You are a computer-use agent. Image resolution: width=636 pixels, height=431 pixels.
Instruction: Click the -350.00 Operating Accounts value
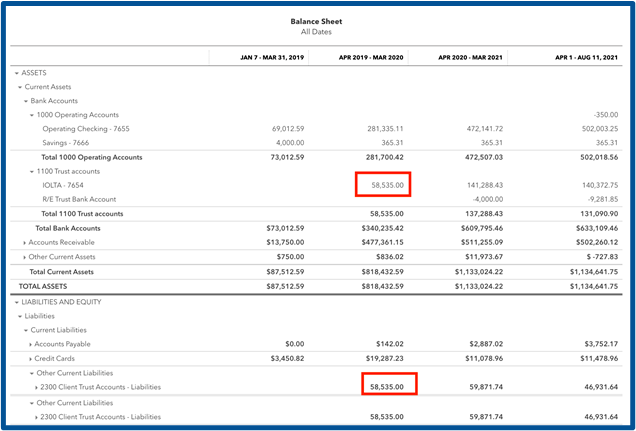tap(606, 115)
